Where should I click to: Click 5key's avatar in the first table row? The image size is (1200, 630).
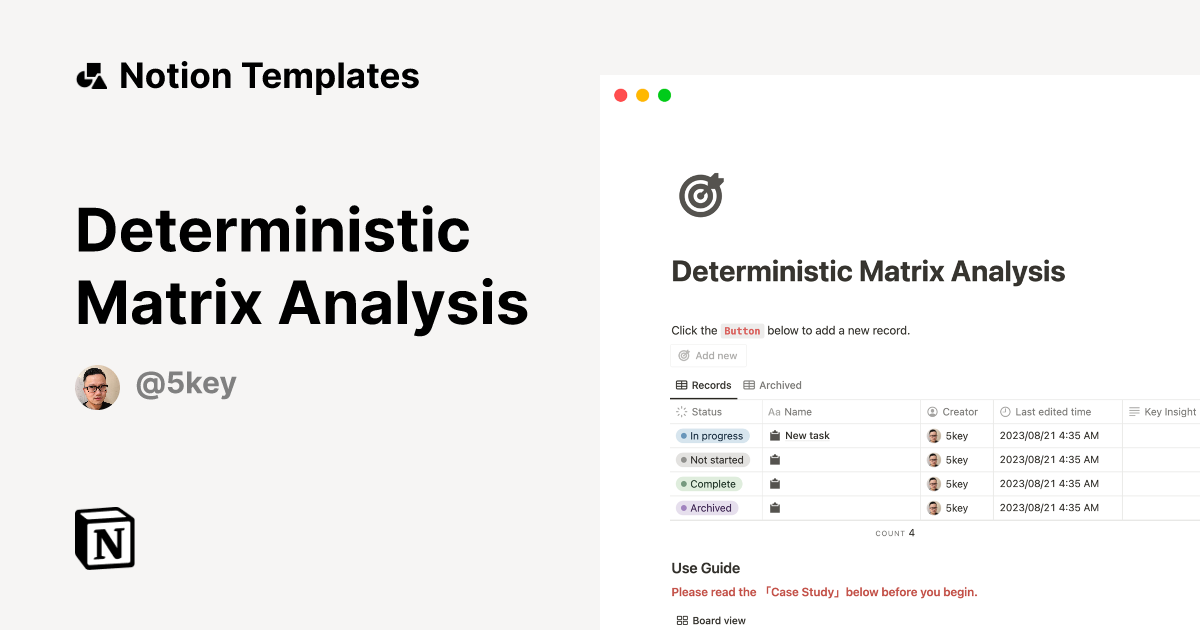931,435
